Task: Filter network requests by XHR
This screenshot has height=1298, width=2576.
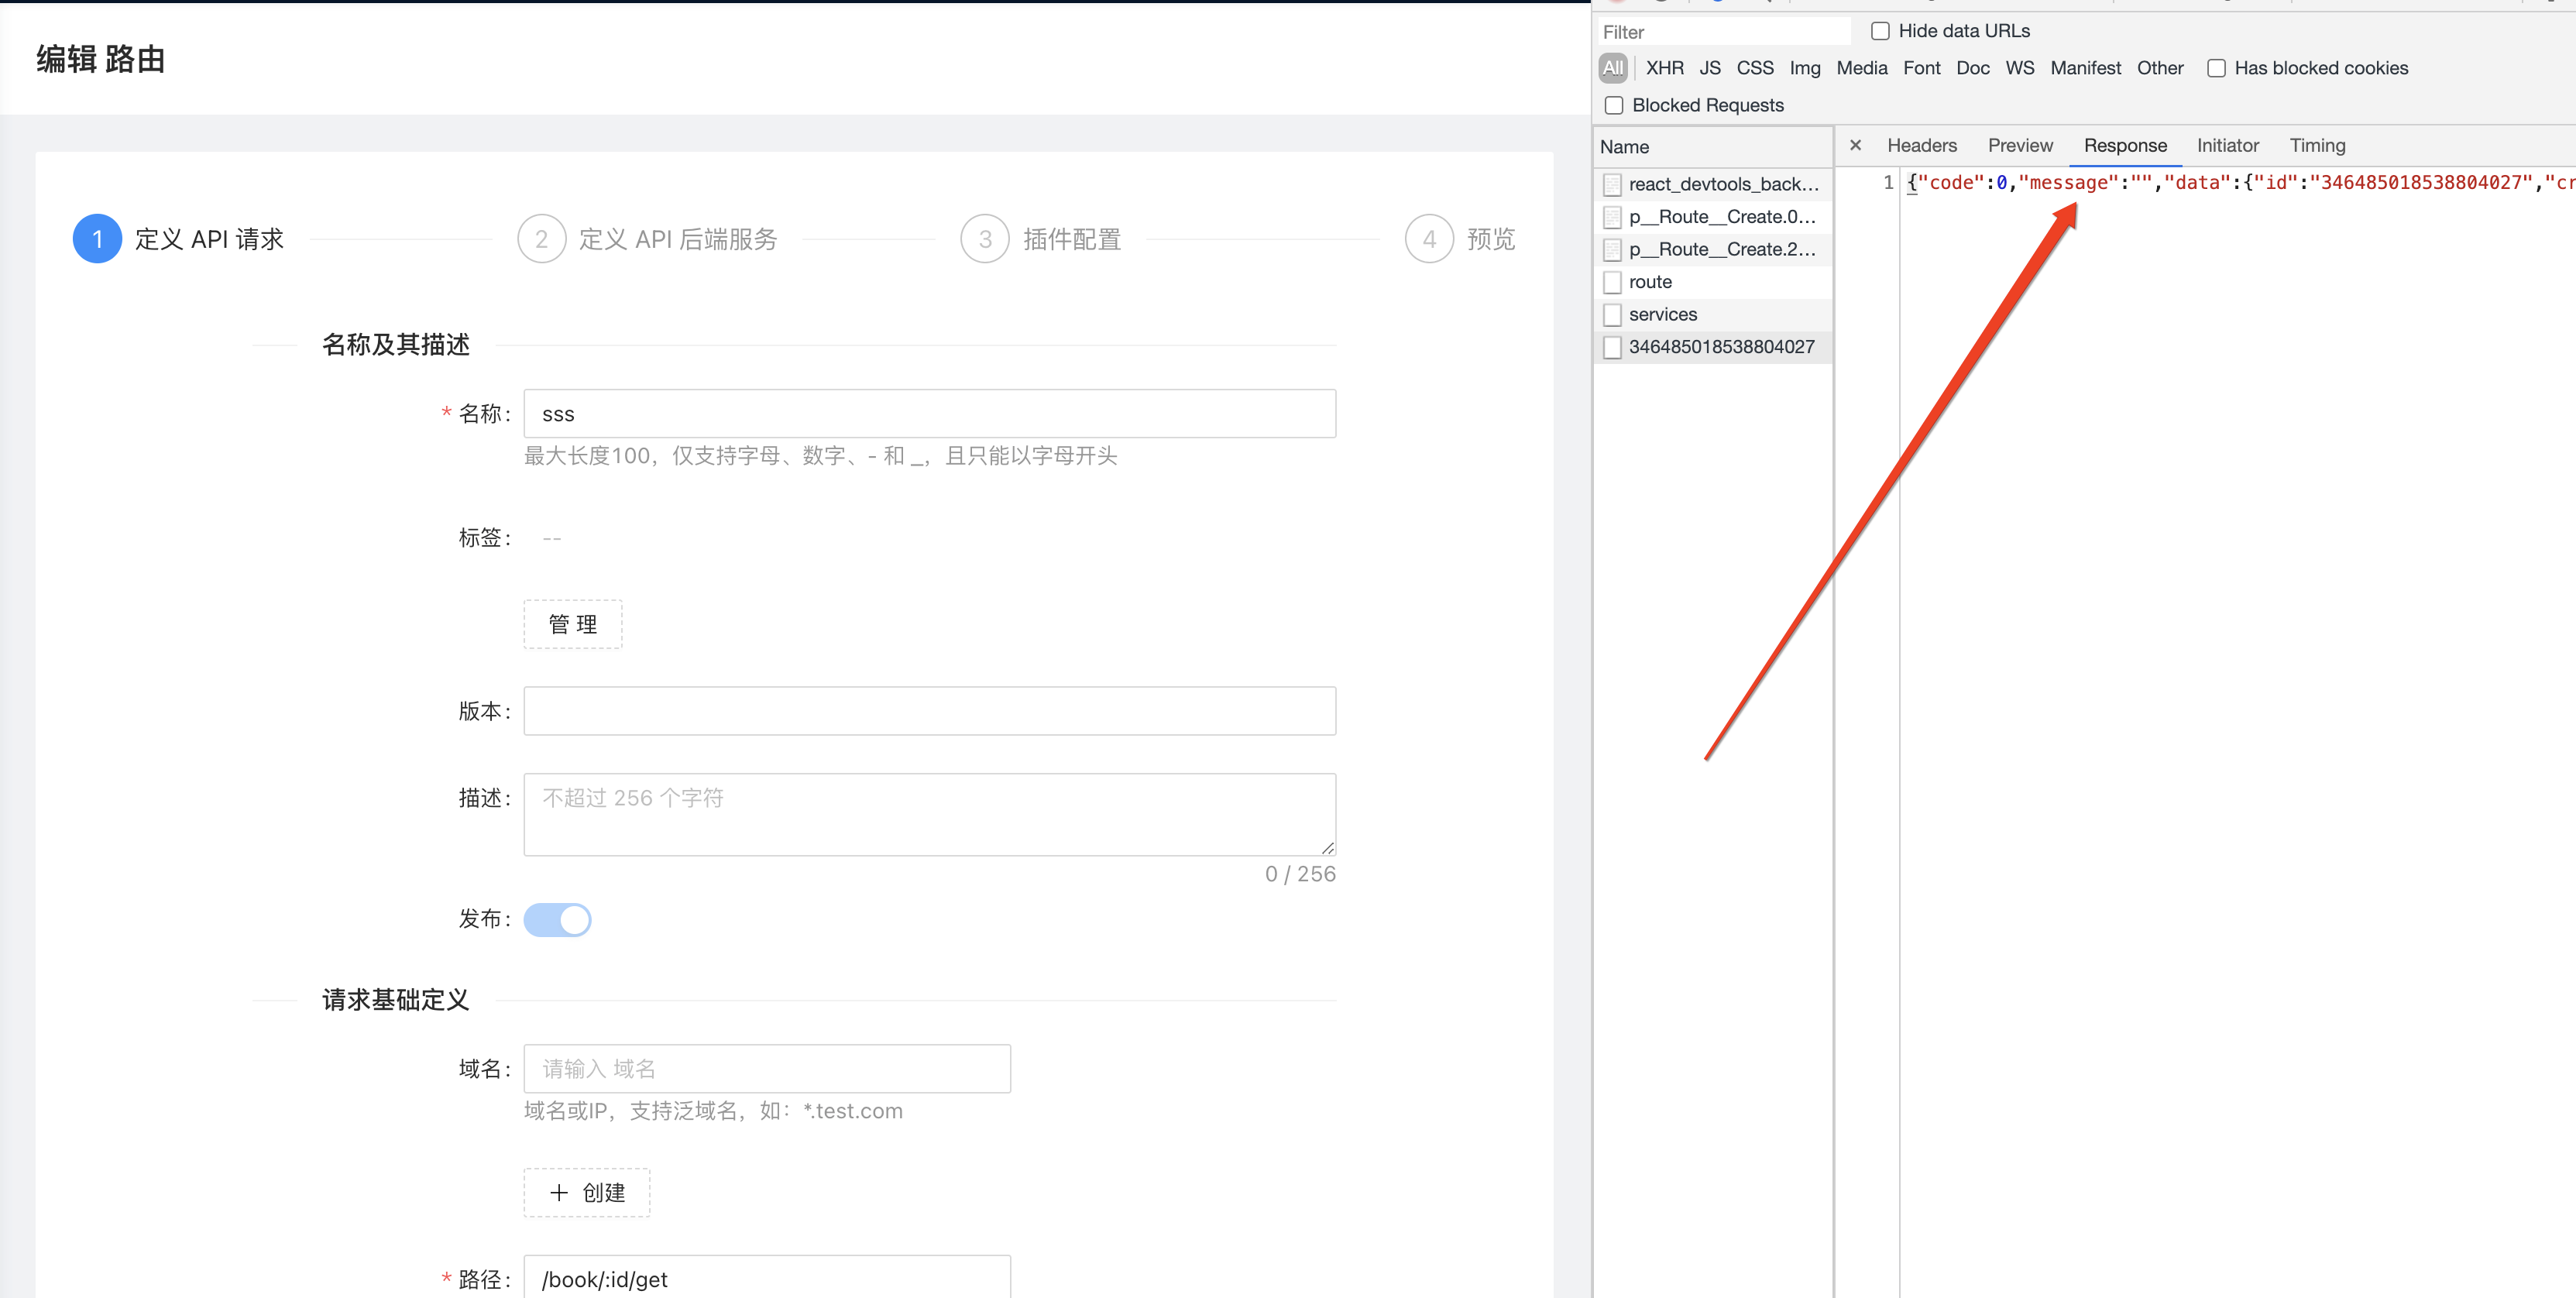Action: tap(1664, 68)
